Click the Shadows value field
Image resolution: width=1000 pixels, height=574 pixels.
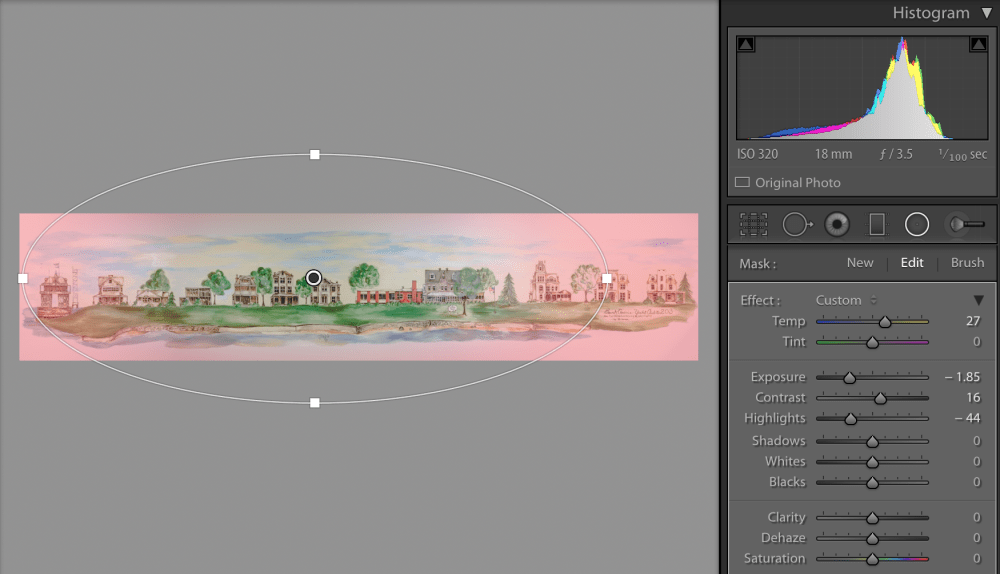pos(976,441)
